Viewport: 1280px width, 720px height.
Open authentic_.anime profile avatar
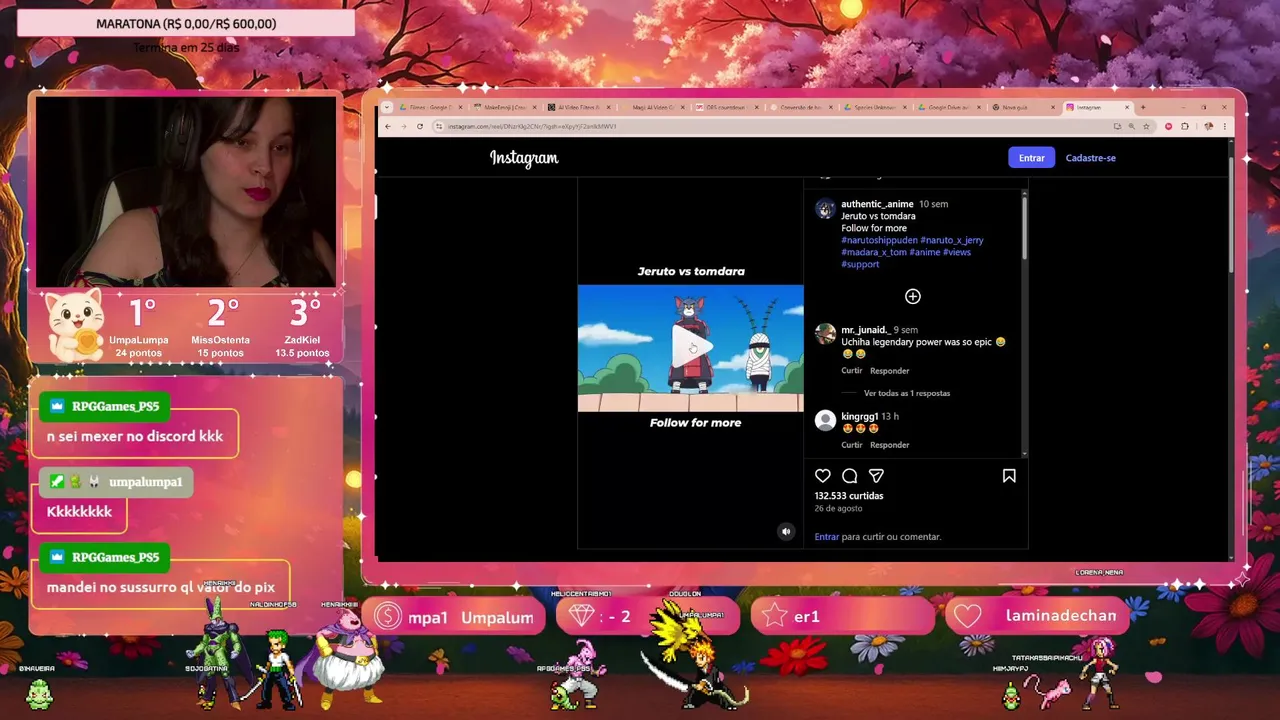click(x=825, y=209)
